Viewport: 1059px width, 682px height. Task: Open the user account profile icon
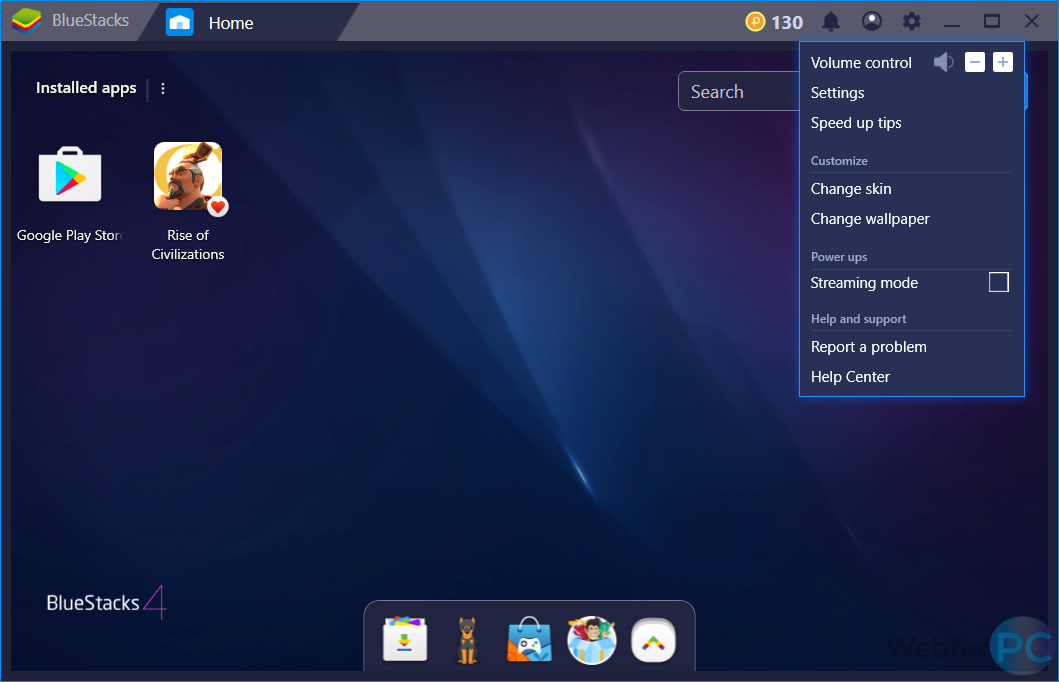[x=872, y=22]
